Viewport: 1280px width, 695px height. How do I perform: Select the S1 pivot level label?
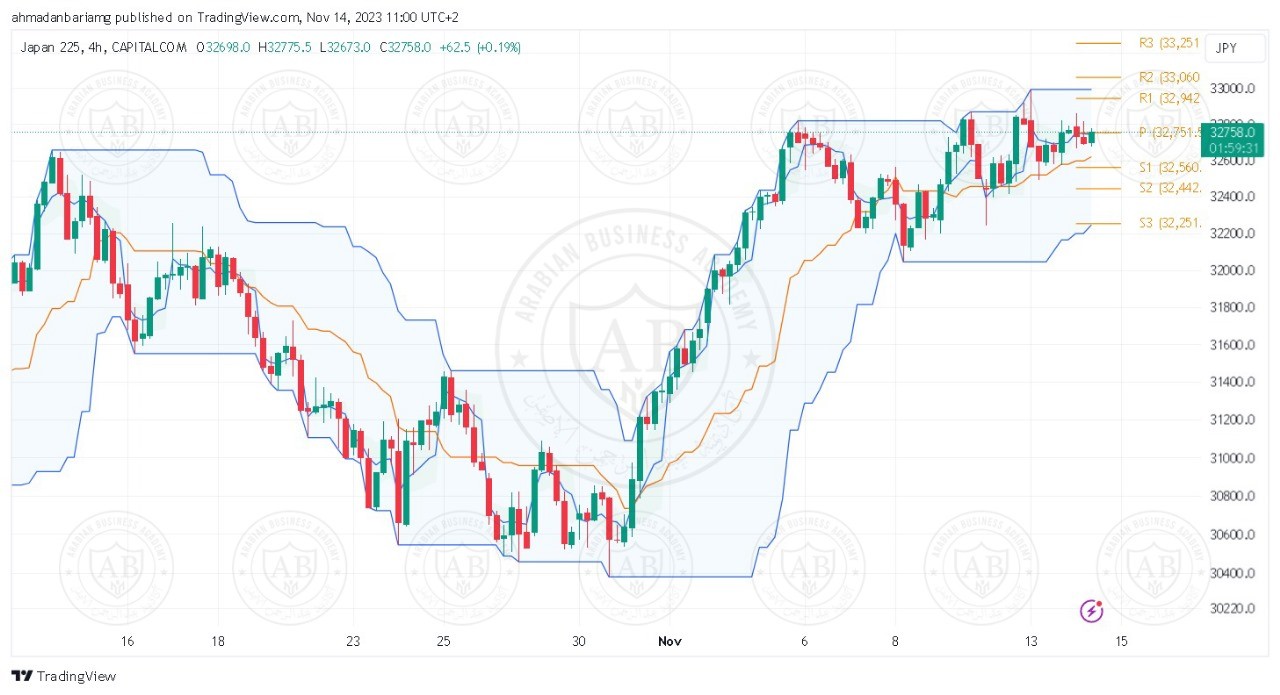1168,167
